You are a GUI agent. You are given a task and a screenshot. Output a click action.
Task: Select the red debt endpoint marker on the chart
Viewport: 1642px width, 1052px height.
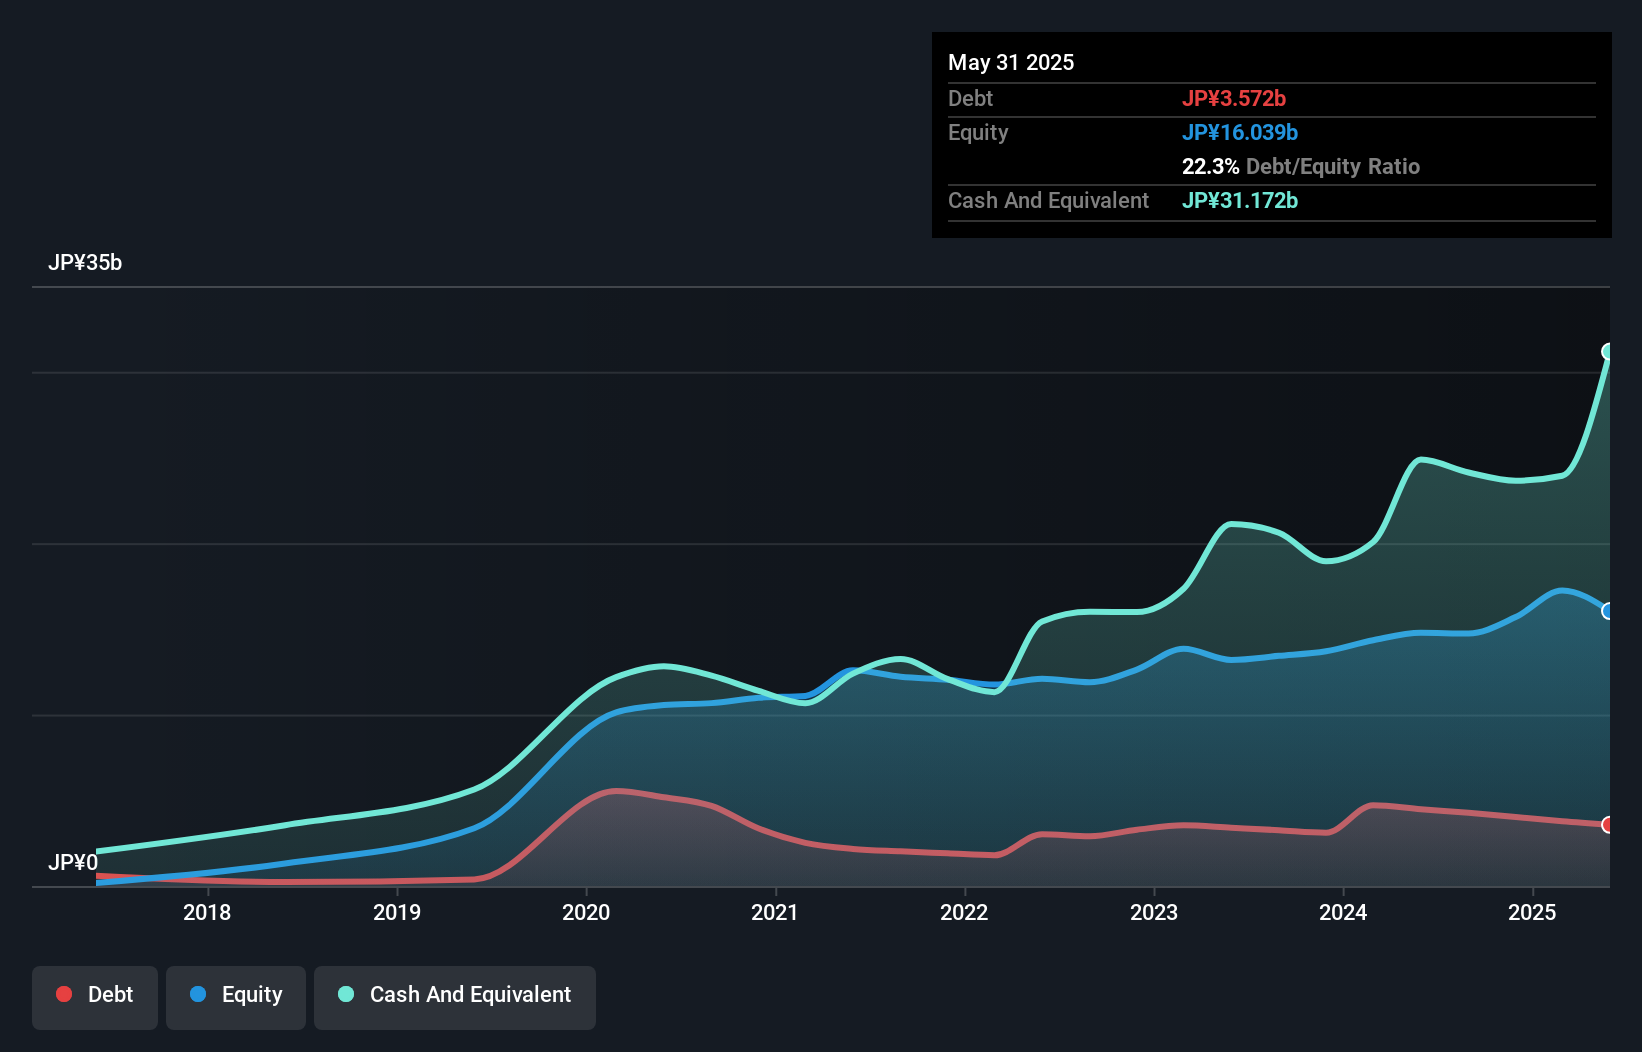click(x=1608, y=825)
